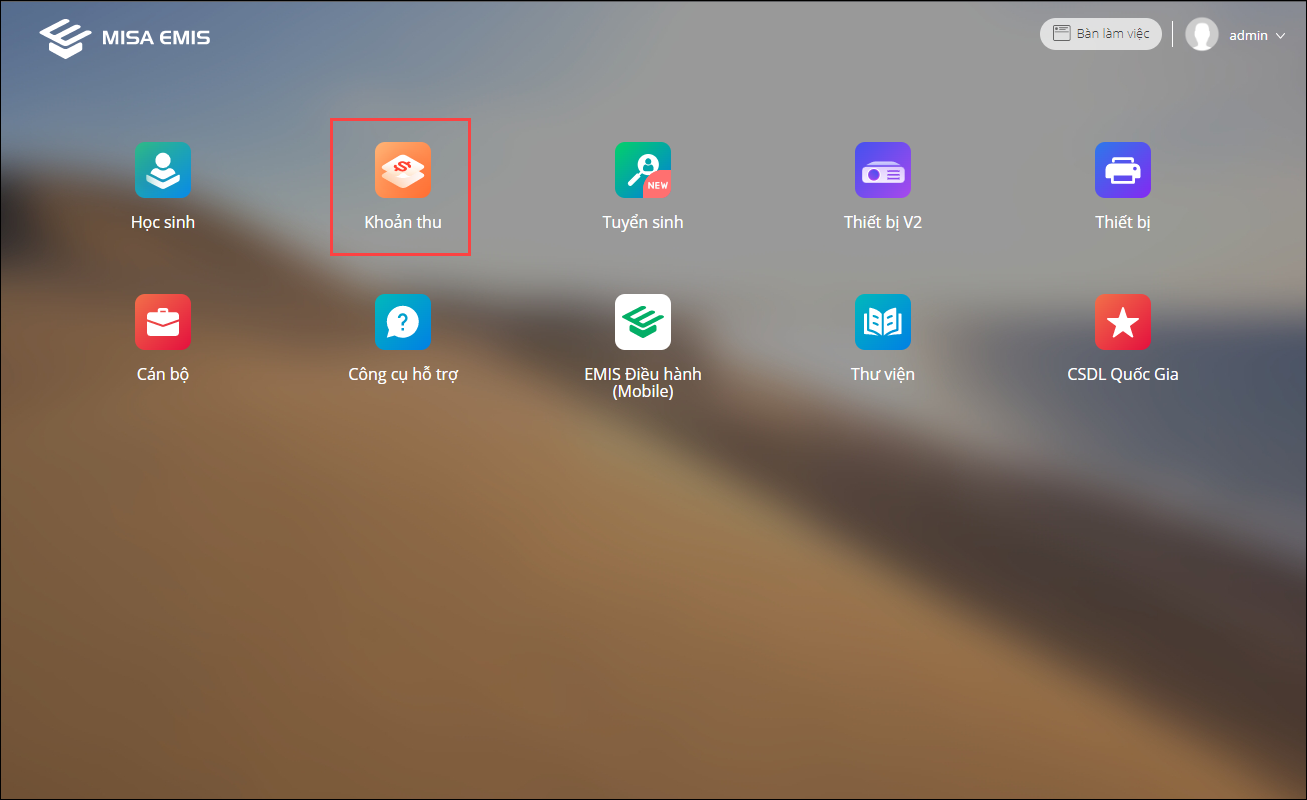The height and width of the screenshot is (800, 1307).
Task: Click the Học sinh label
Action: [x=163, y=222]
